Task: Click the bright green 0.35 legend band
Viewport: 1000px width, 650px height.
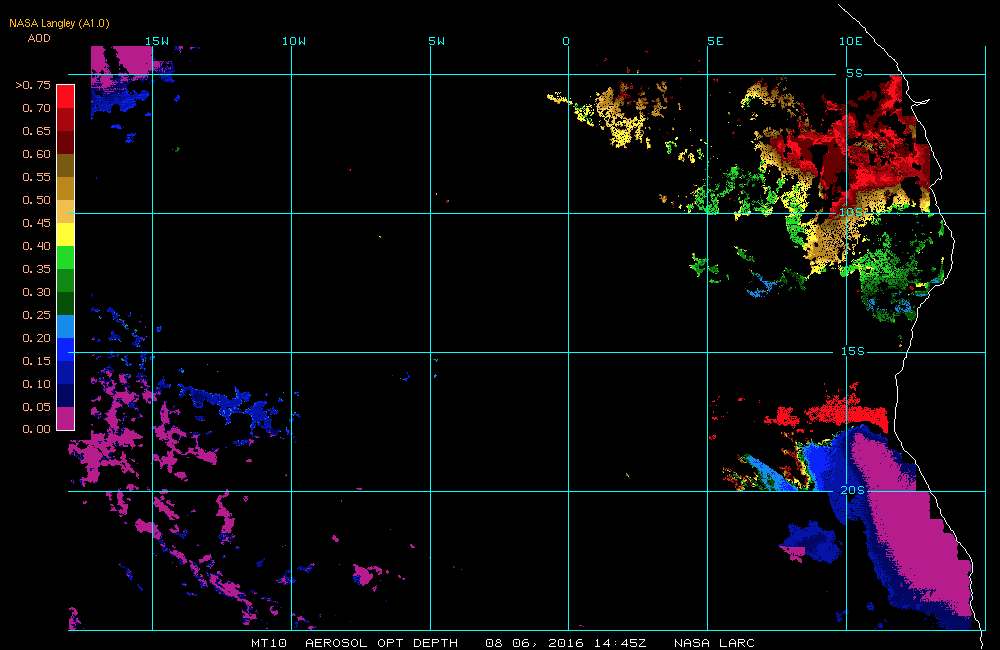Action: (66, 257)
